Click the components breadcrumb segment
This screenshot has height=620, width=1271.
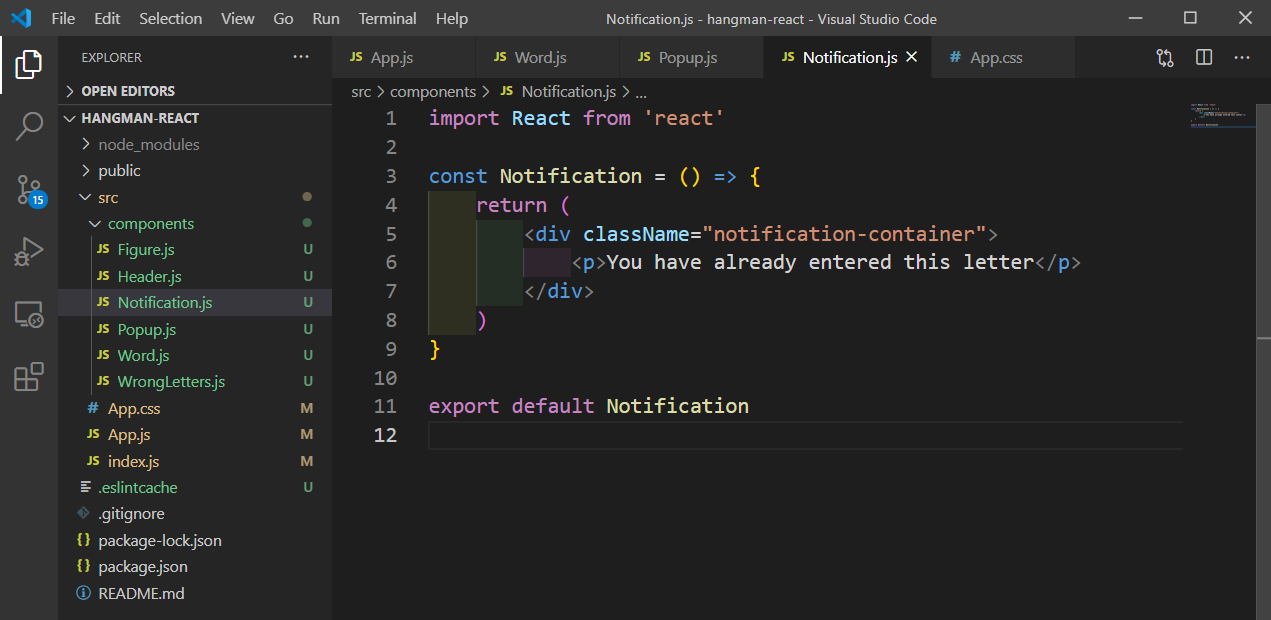[x=433, y=91]
